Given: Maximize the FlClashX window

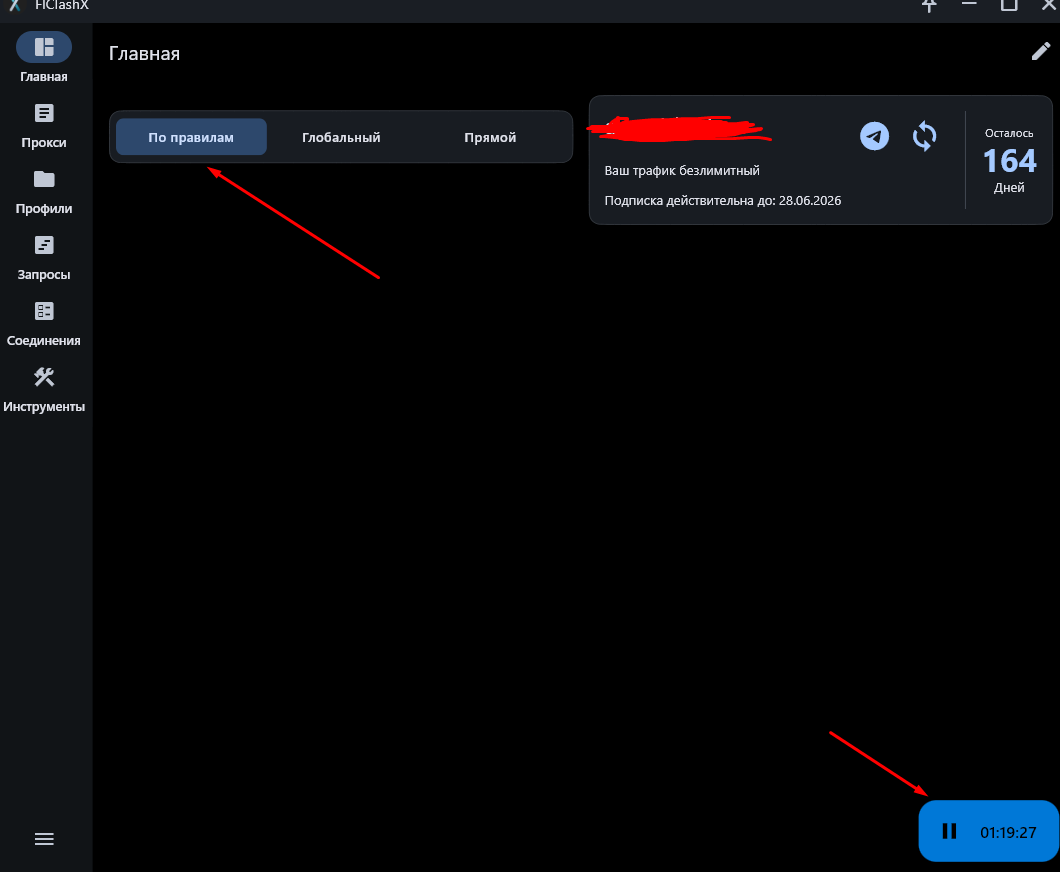Looking at the screenshot, I should pos(1009,5).
